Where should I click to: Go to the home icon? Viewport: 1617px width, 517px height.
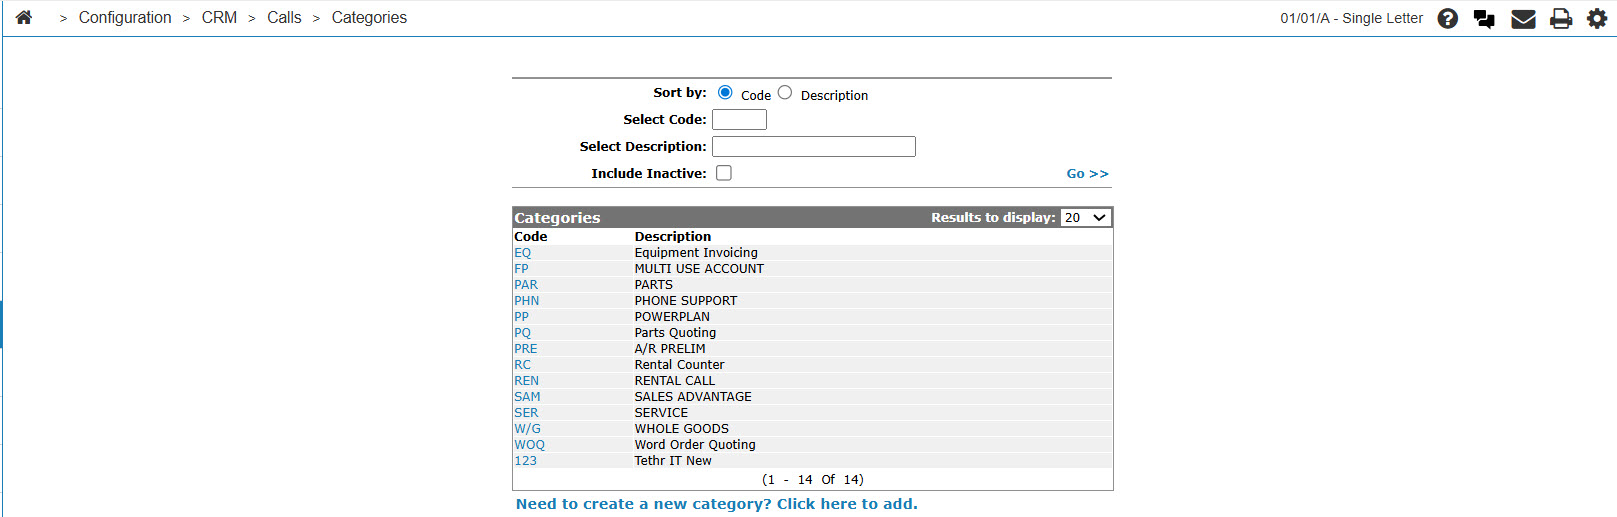pyautogui.click(x=24, y=17)
